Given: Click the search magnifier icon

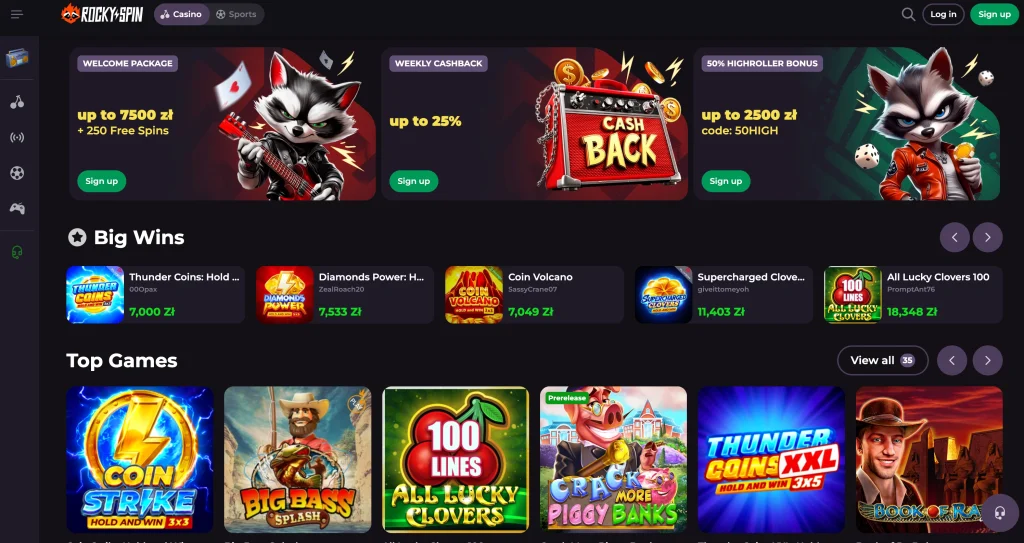Looking at the screenshot, I should pos(908,14).
